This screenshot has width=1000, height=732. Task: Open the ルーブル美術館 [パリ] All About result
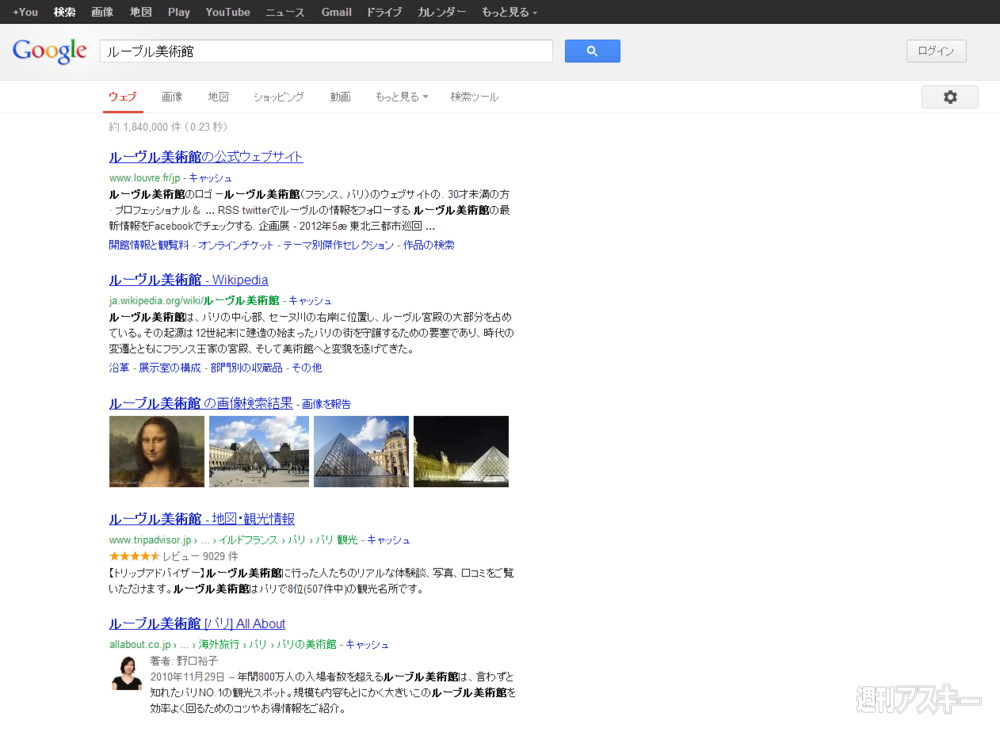pyautogui.click(x=197, y=624)
